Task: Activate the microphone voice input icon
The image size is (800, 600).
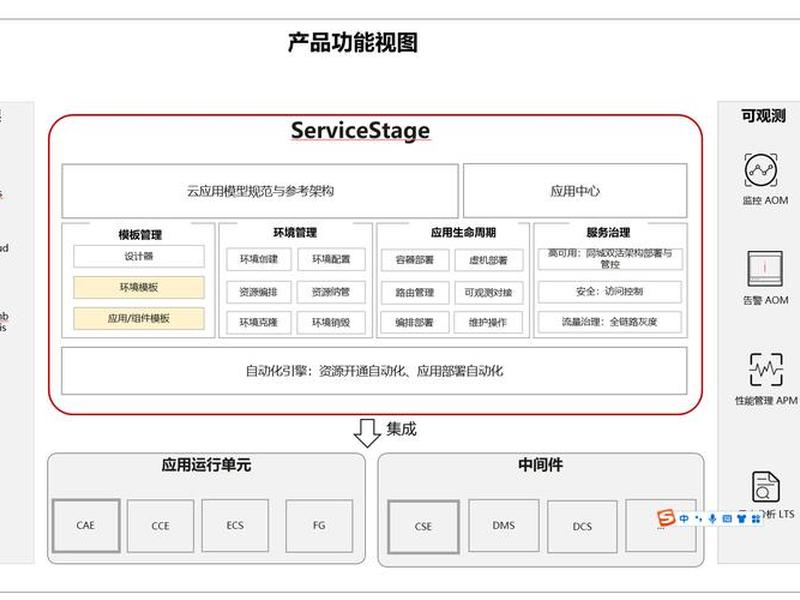Action: pos(712,518)
